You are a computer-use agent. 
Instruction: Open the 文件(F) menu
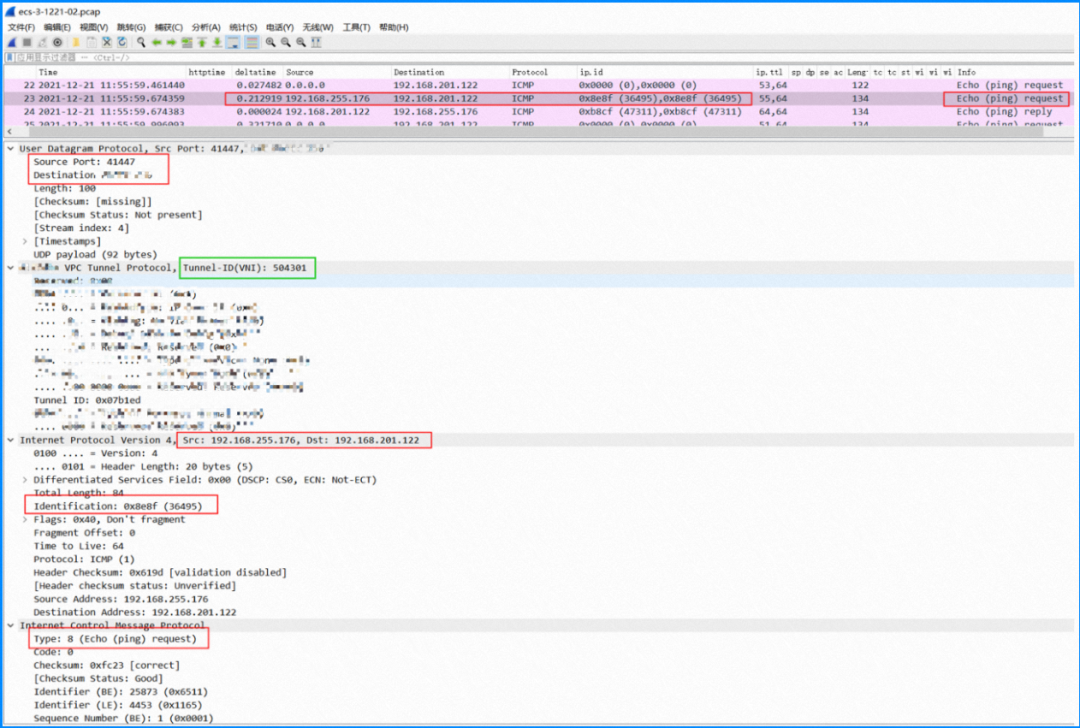(x=21, y=28)
